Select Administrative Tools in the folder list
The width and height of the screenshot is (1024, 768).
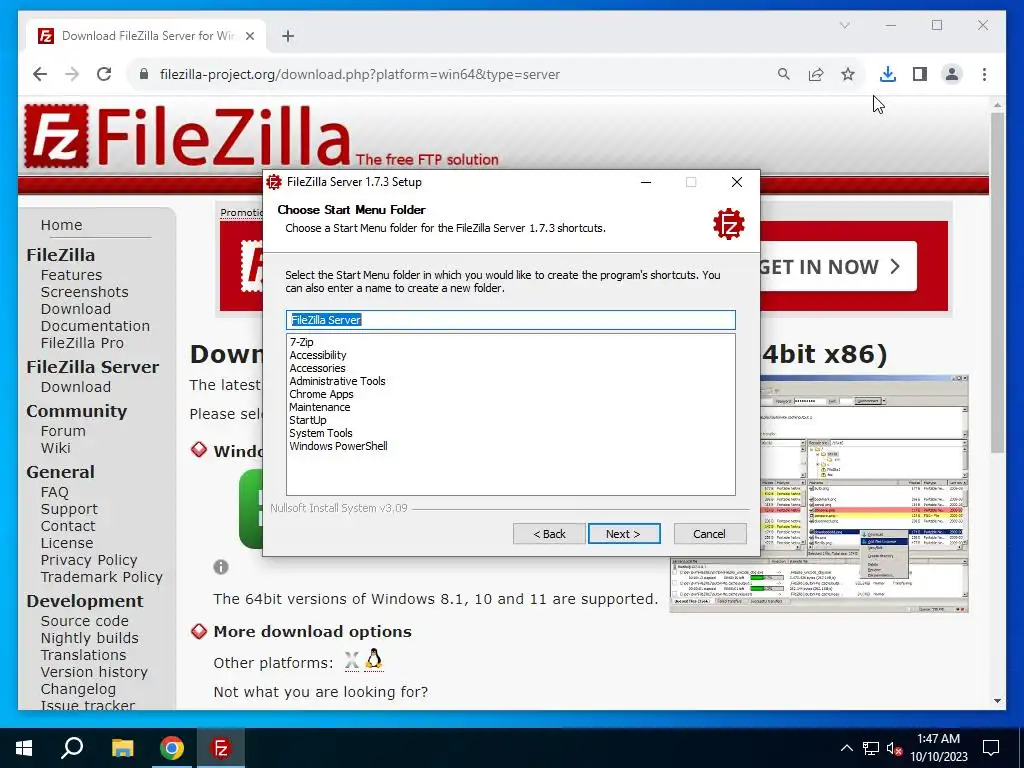338,381
